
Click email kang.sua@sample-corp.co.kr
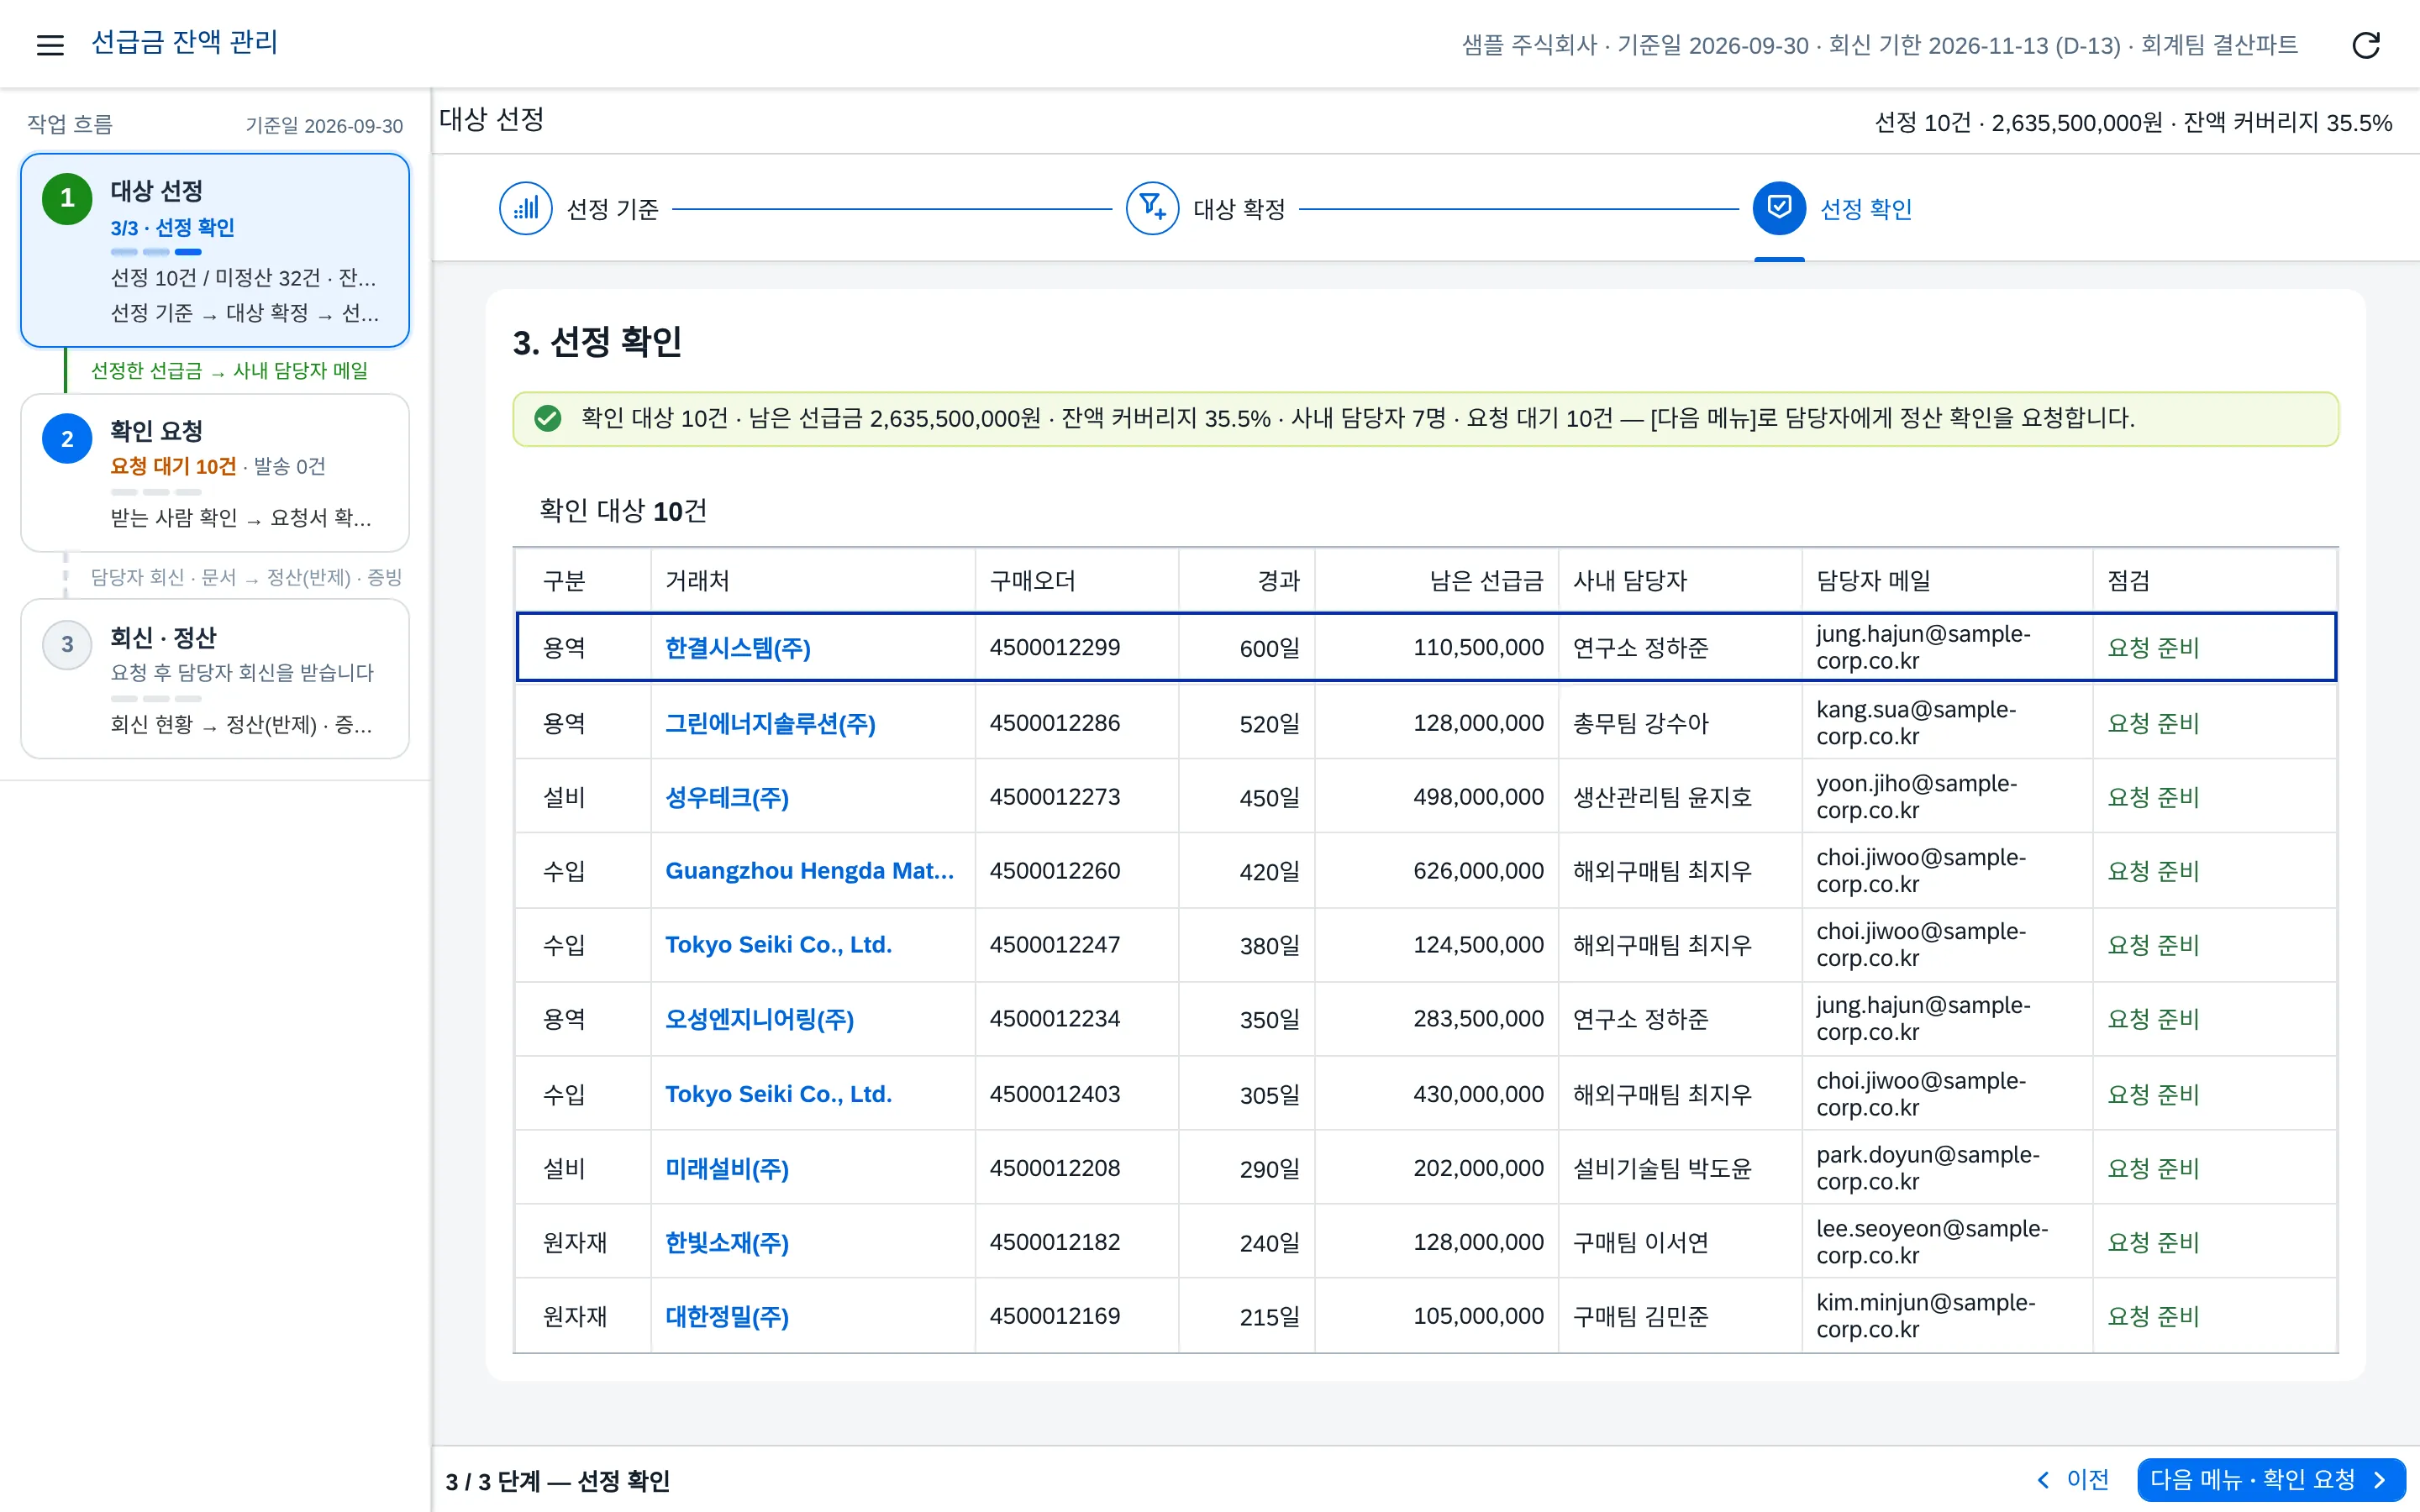[x=1915, y=723]
